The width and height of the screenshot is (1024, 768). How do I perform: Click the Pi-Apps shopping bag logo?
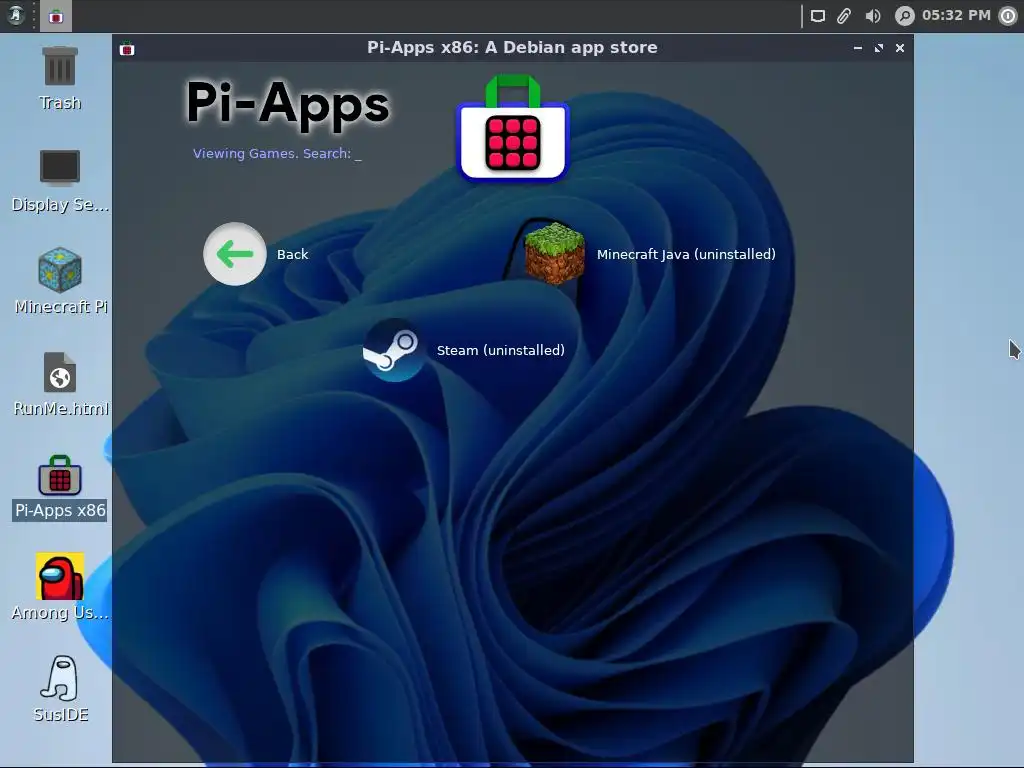(513, 128)
